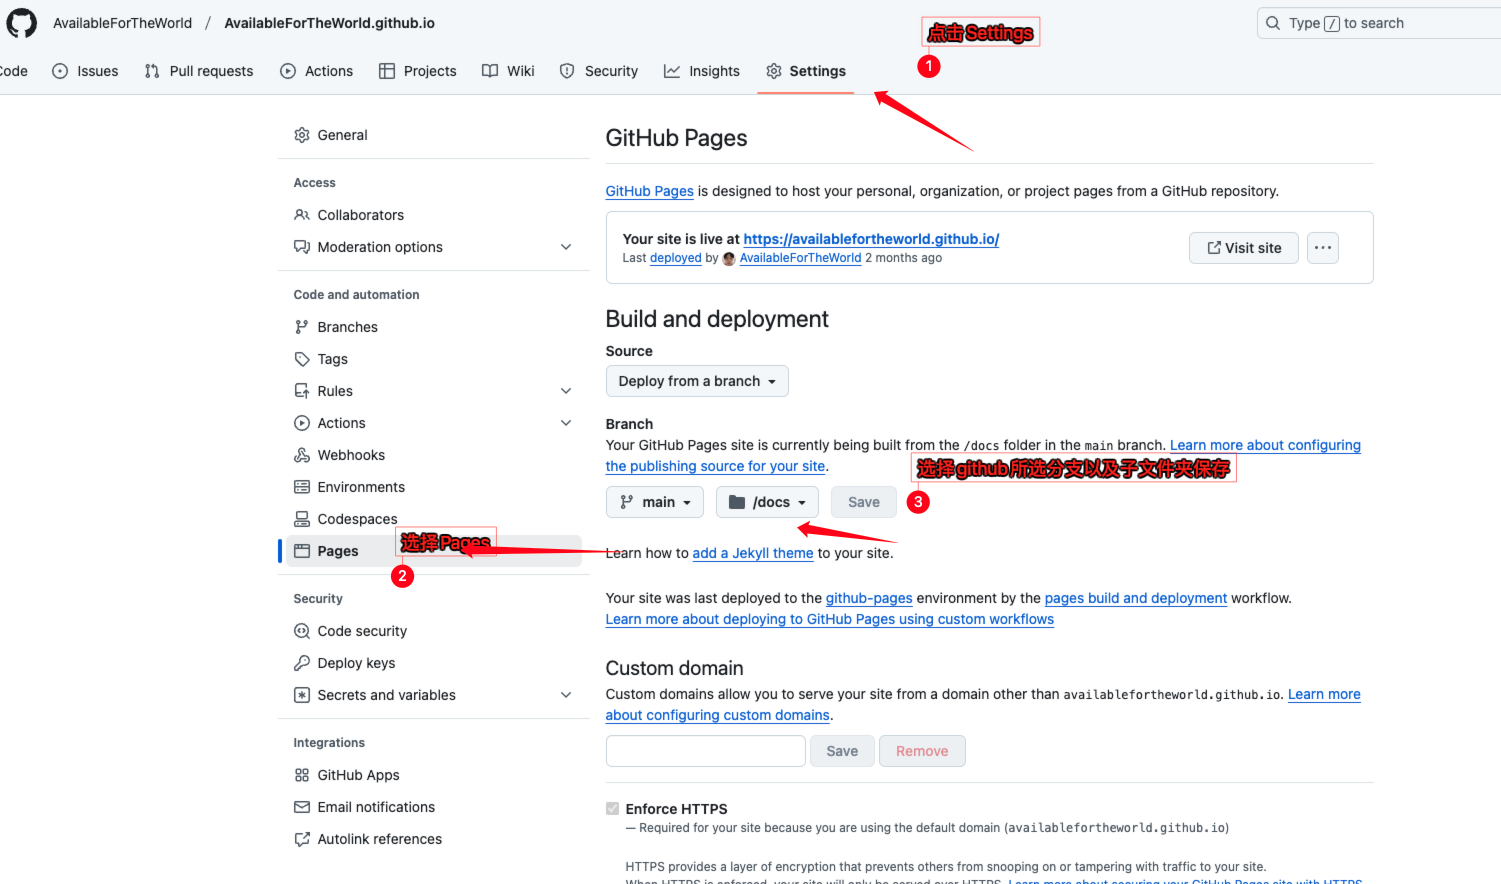The height and width of the screenshot is (884, 1501).
Task: Open the Insights tab
Action: click(702, 71)
